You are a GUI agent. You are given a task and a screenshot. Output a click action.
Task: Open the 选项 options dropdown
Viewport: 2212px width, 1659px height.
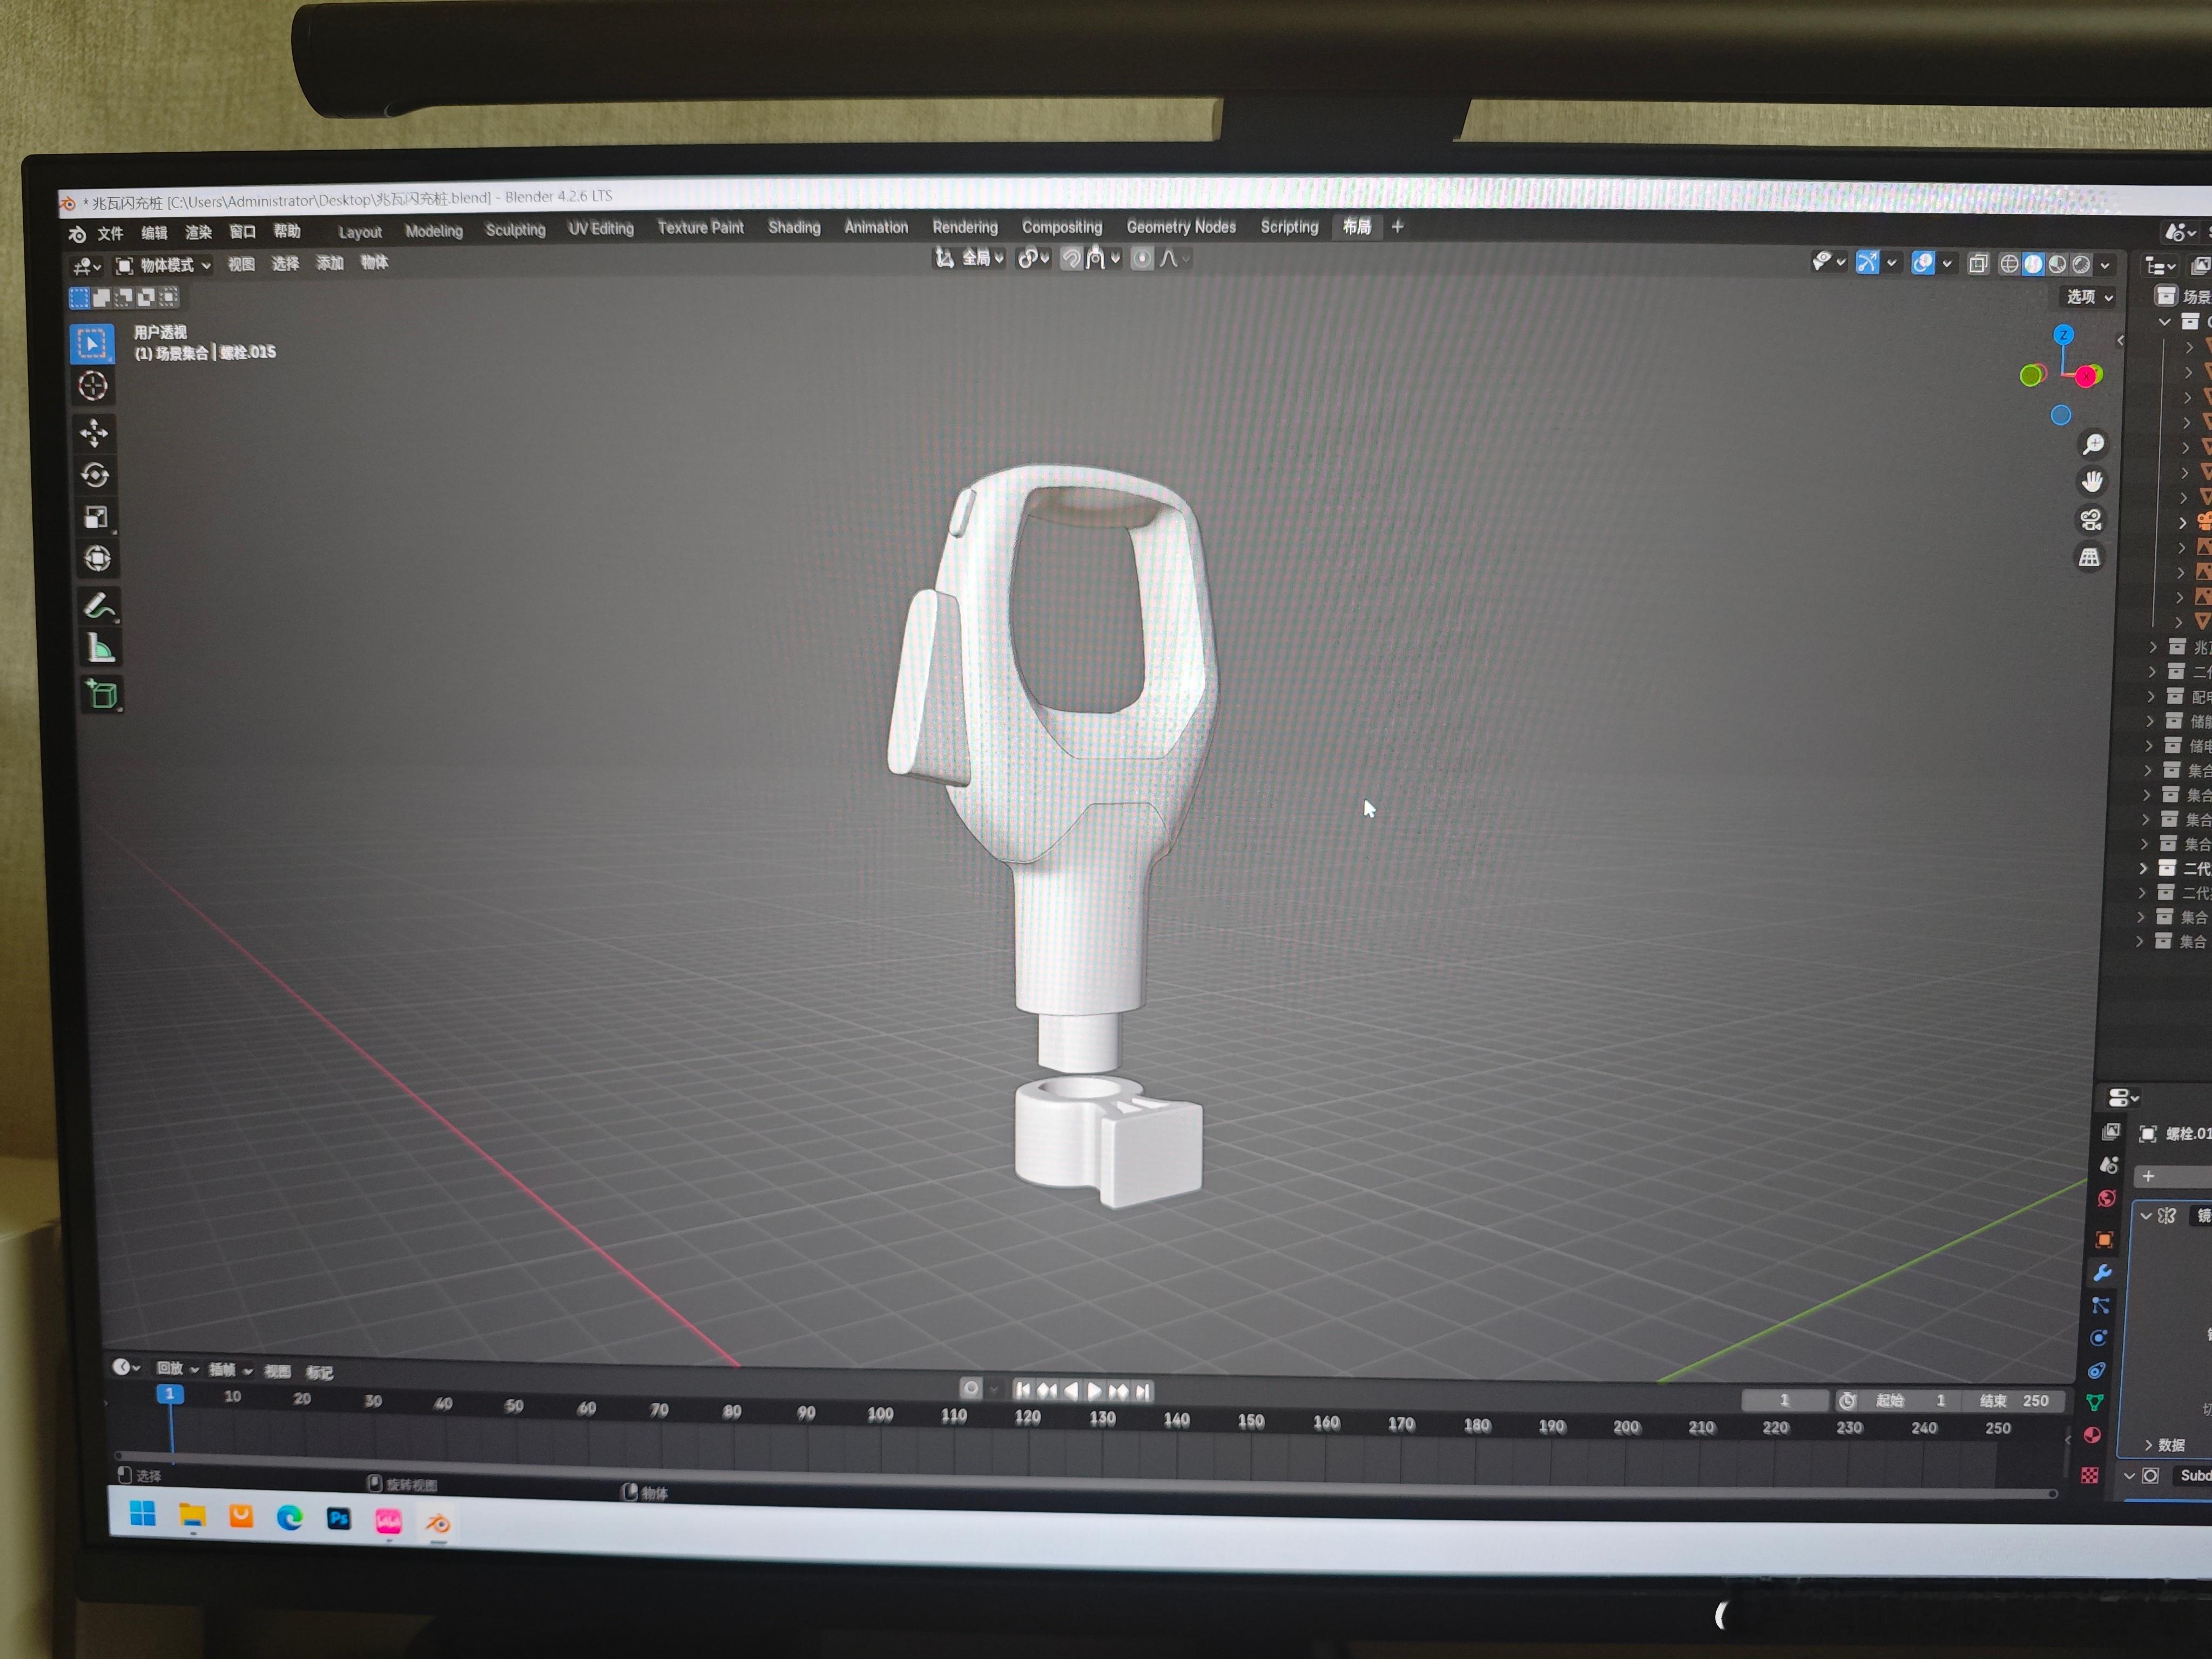click(x=2089, y=297)
